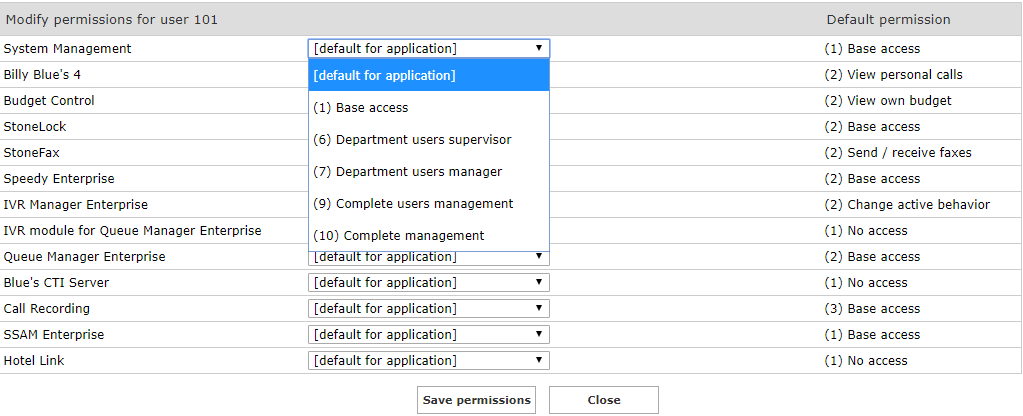Click the "Default permission" column header
Viewport: 1023px width, 416px height.
(x=888, y=19)
